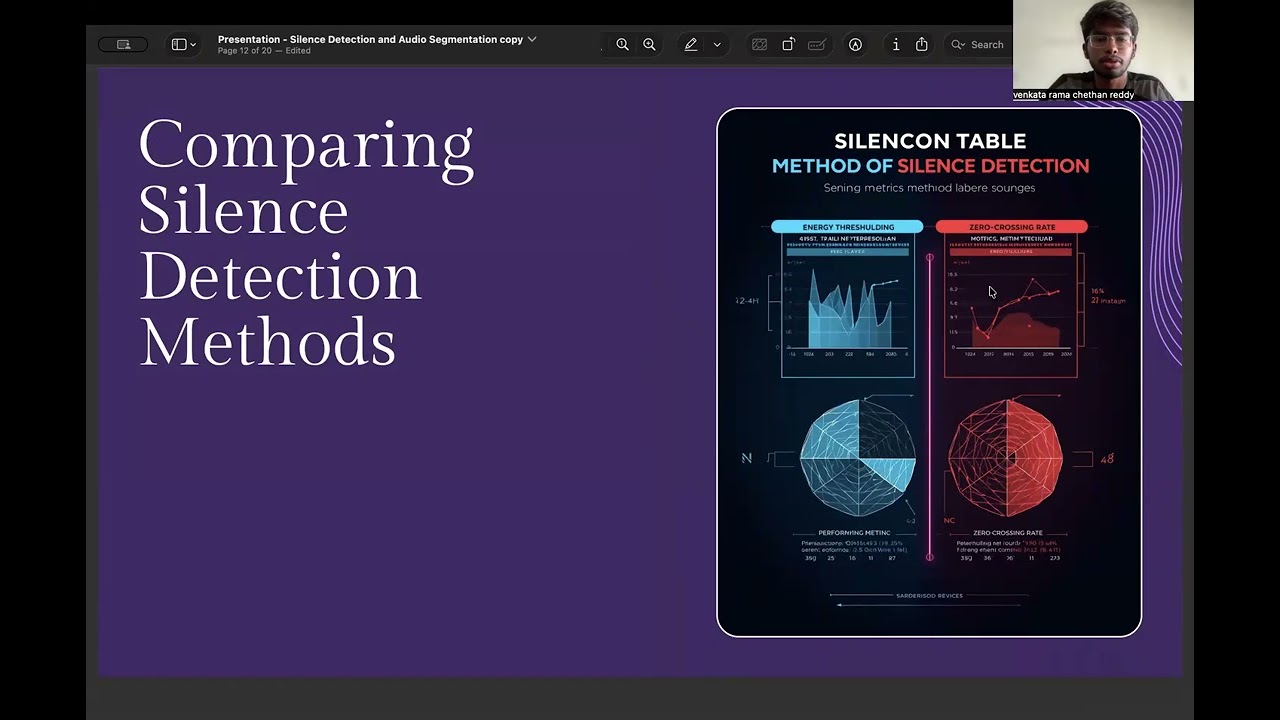This screenshot has height=720, width=1280.
Task: Click the slideshow button at toolbar's left end
Action: tap(123, 44)
